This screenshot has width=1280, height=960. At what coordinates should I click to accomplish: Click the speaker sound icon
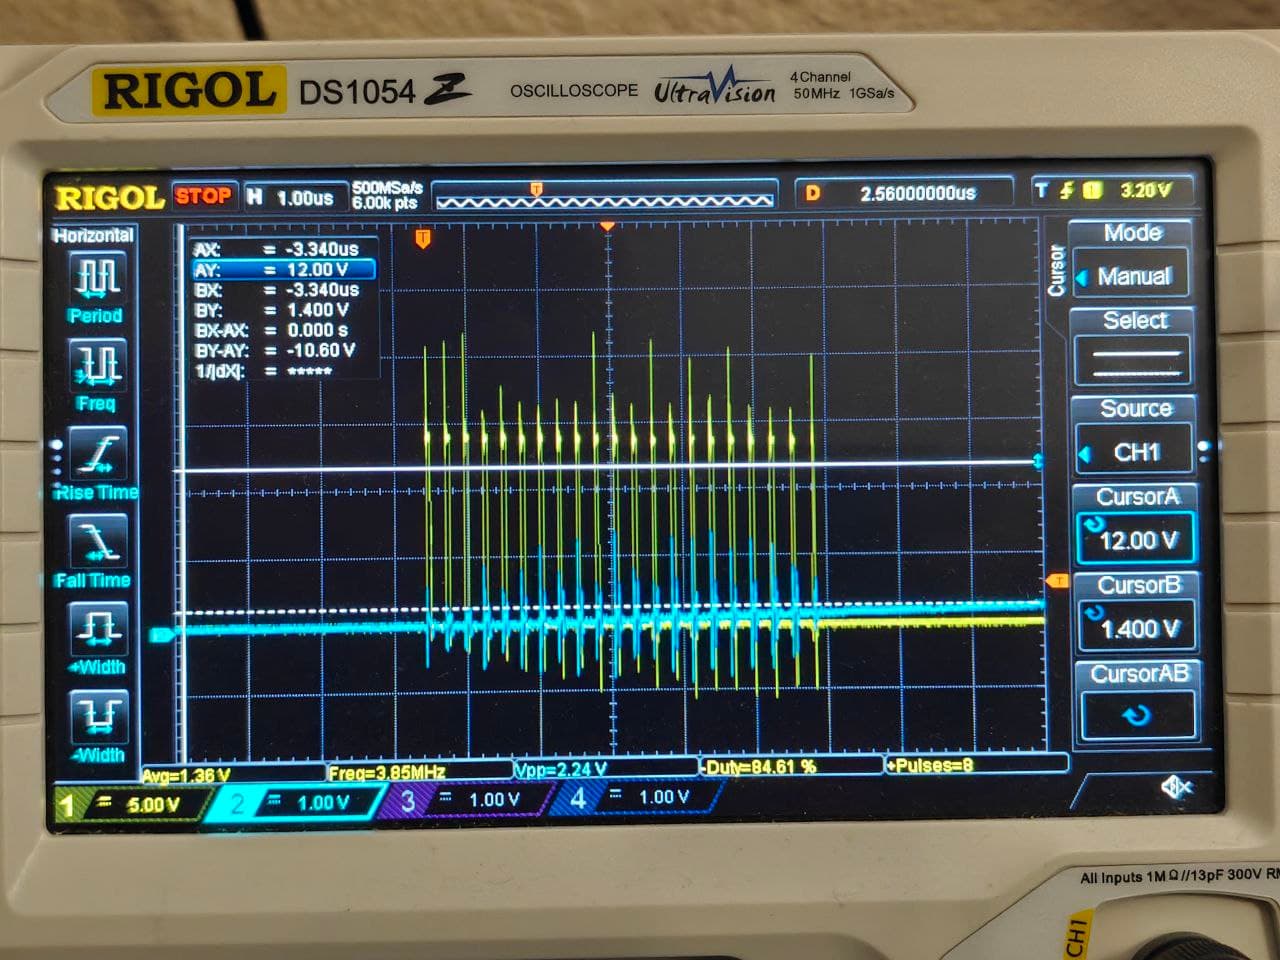1175,788
